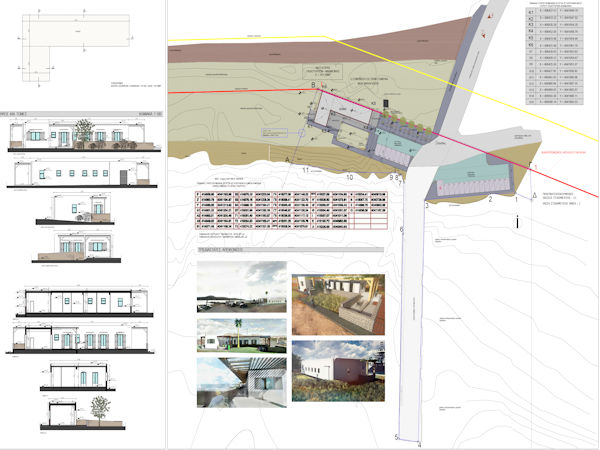Screen dimensions: 600x450
Task: Click row "K3" in the grey coordinates table
Action: coord(555,25)
